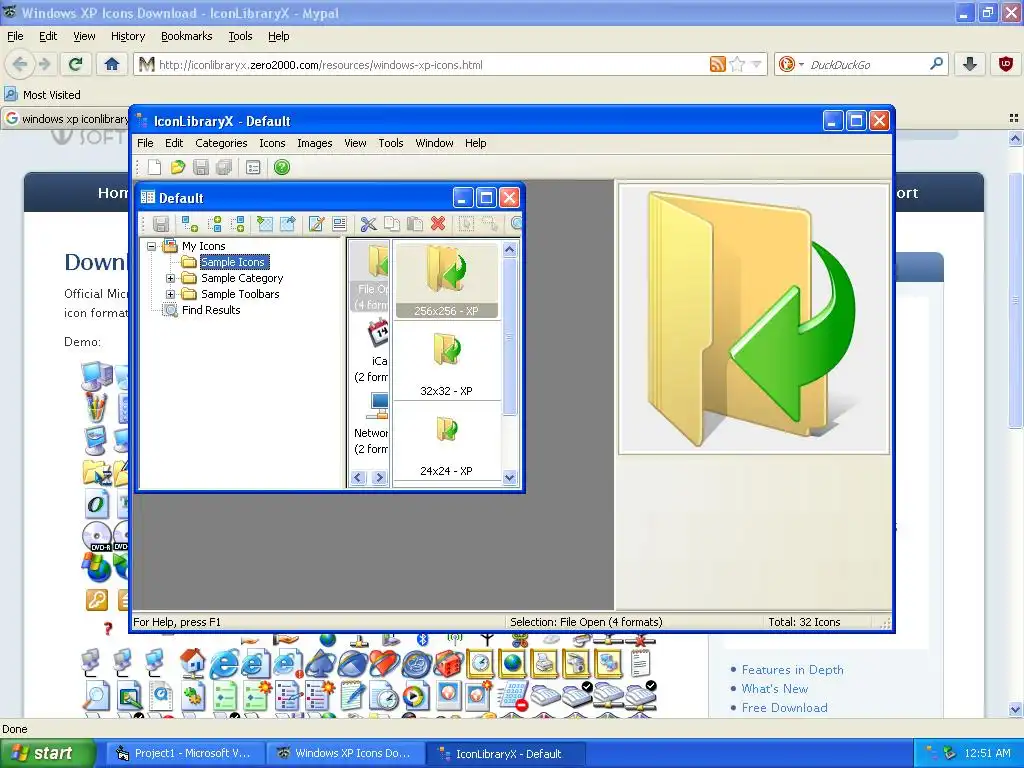This screenshot has width=1024, height=768.
Task: Open the Window menu in IconLibraryX
Action: (434, 143)
